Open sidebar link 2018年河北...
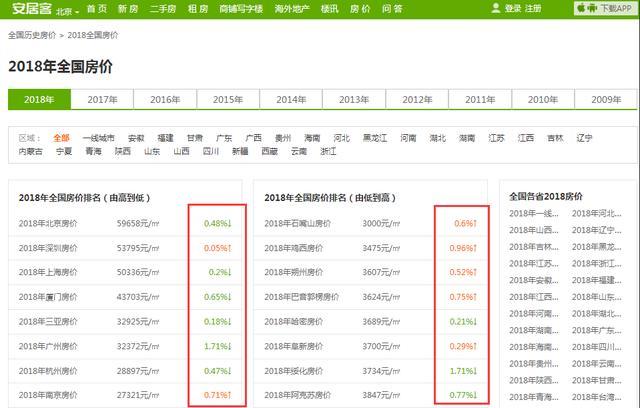 coord(597,213)
